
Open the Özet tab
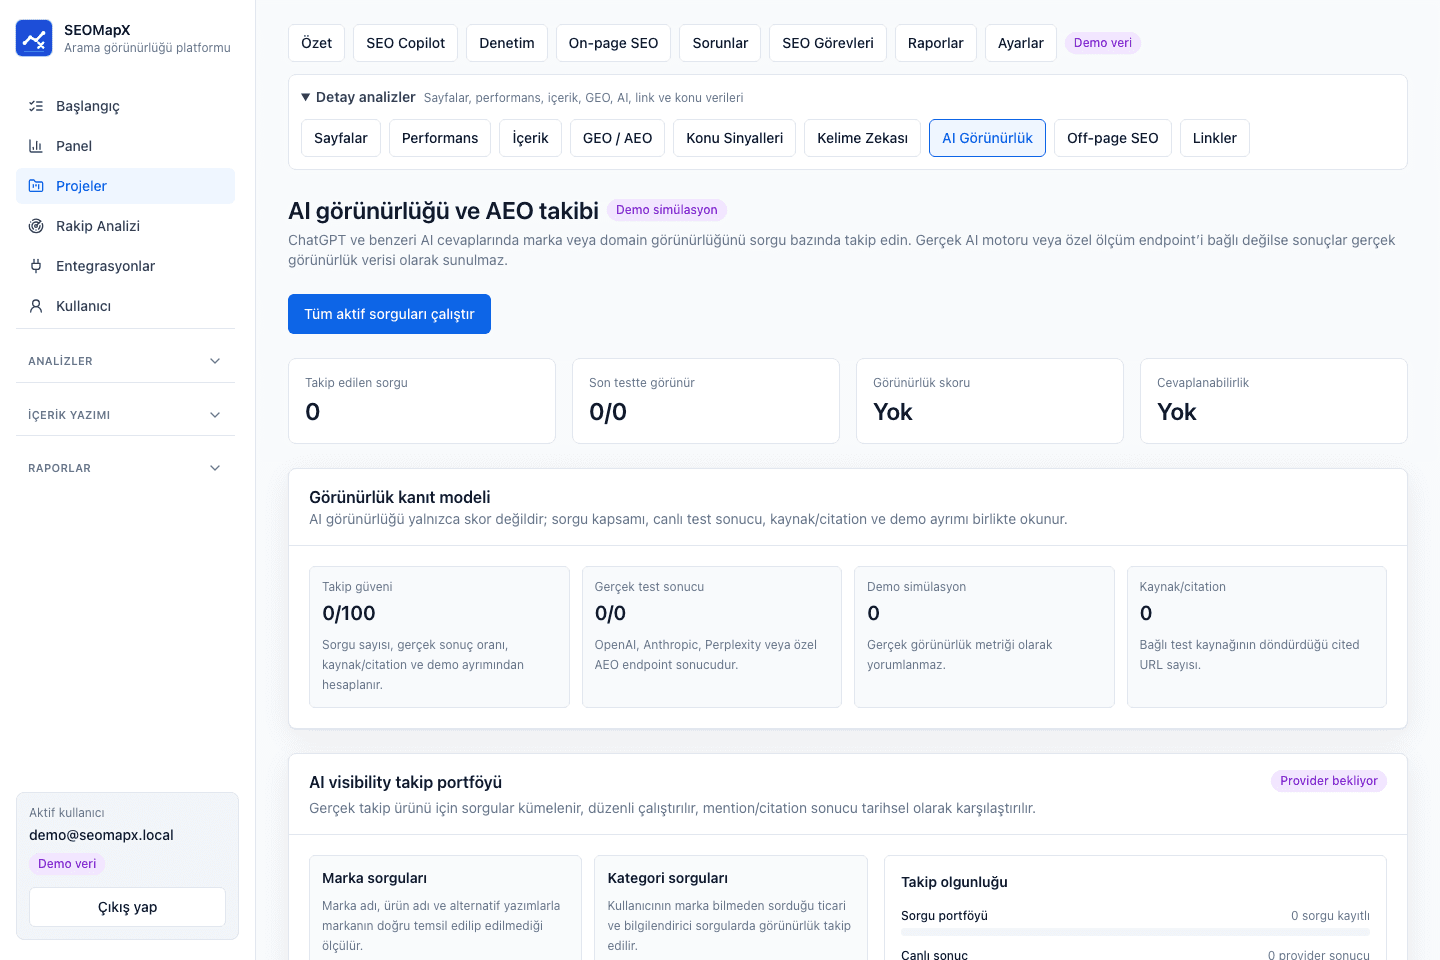click(317, 43)
